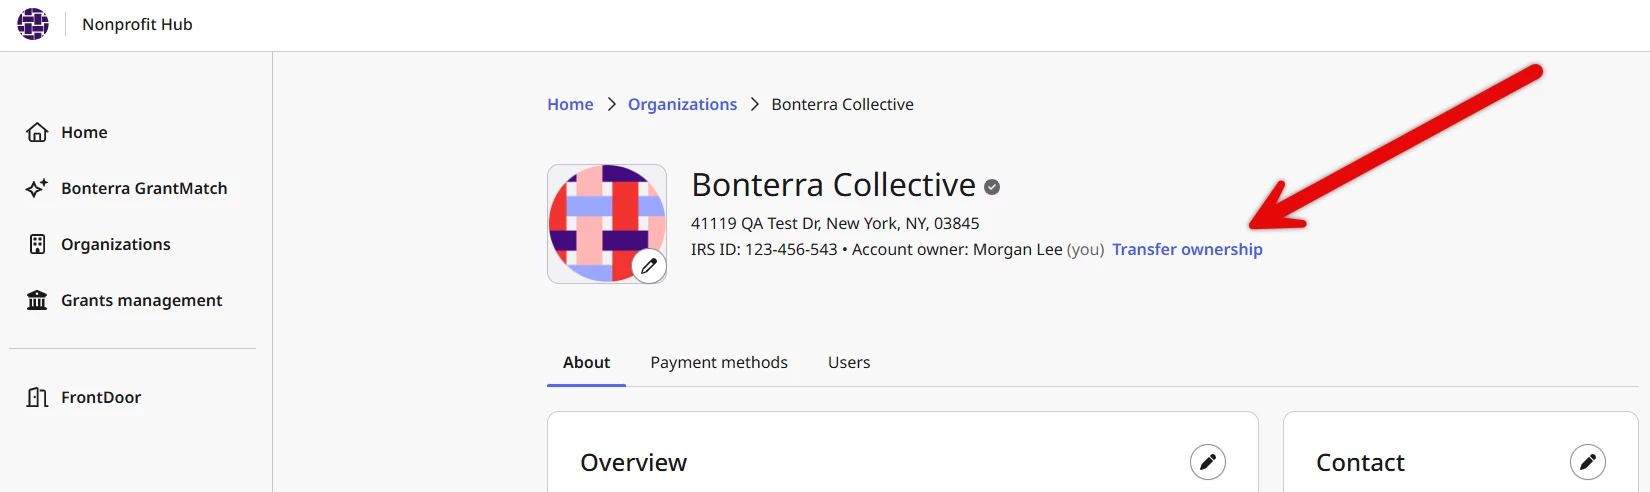Click the Bonterra logo in the header
1650x492 pixels.
[33, 24]
